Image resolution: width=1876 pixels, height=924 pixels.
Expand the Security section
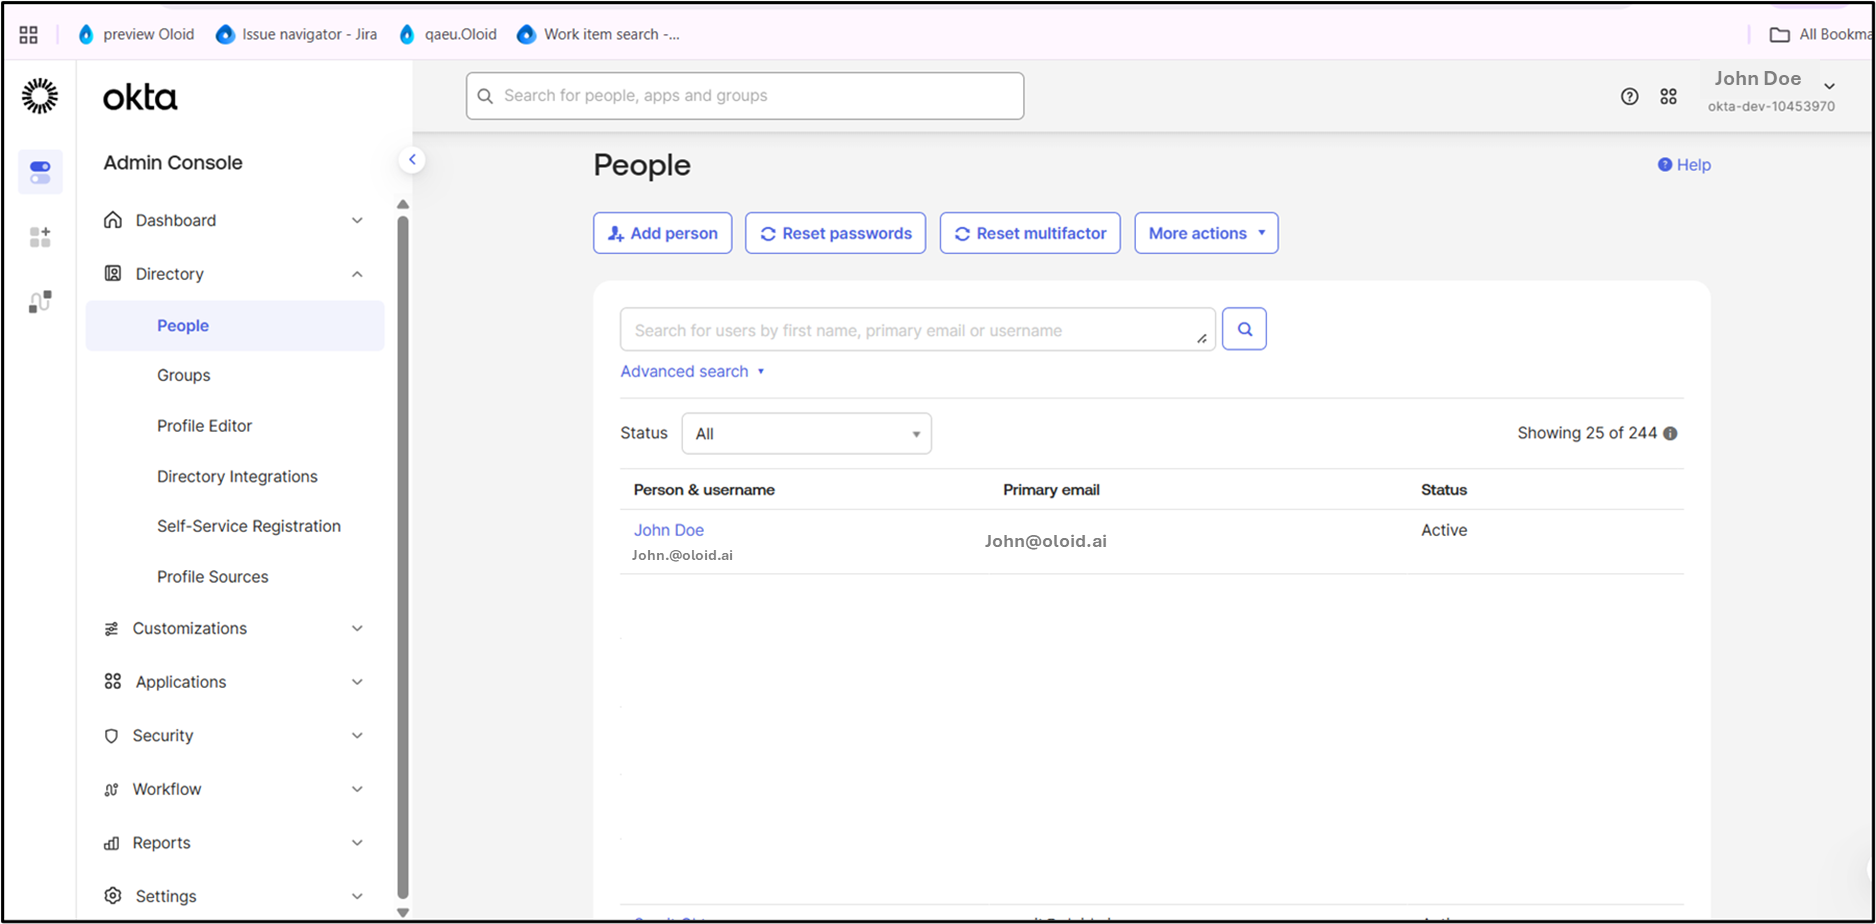coord(235,736)
